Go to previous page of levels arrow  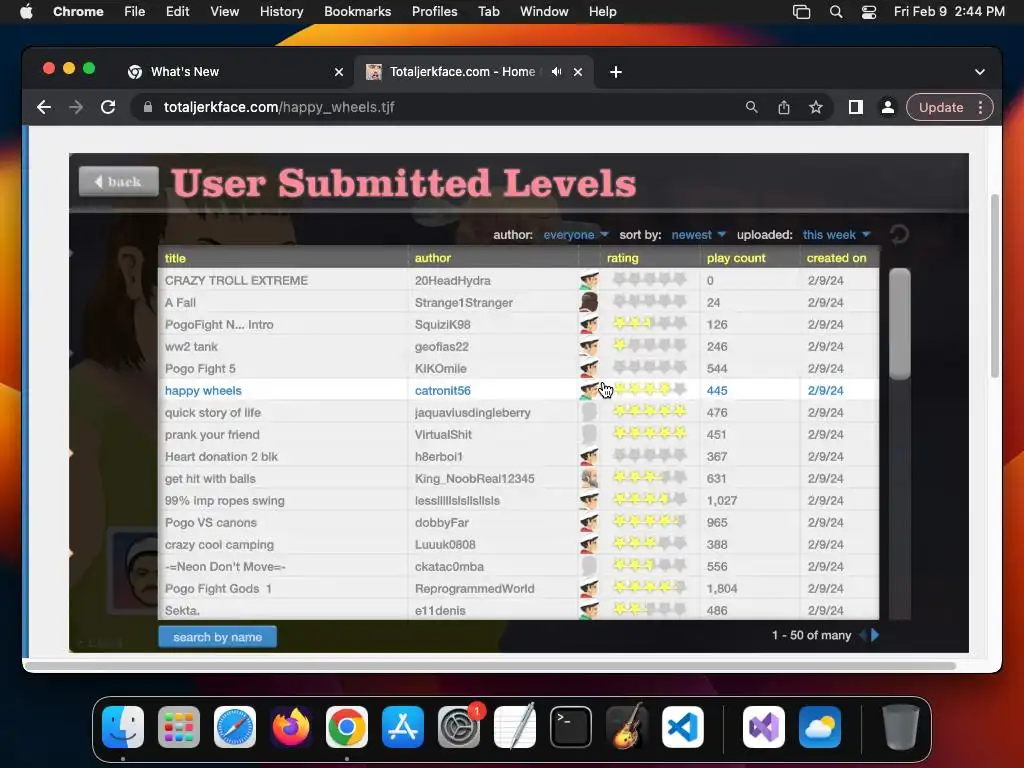(863, 635)
